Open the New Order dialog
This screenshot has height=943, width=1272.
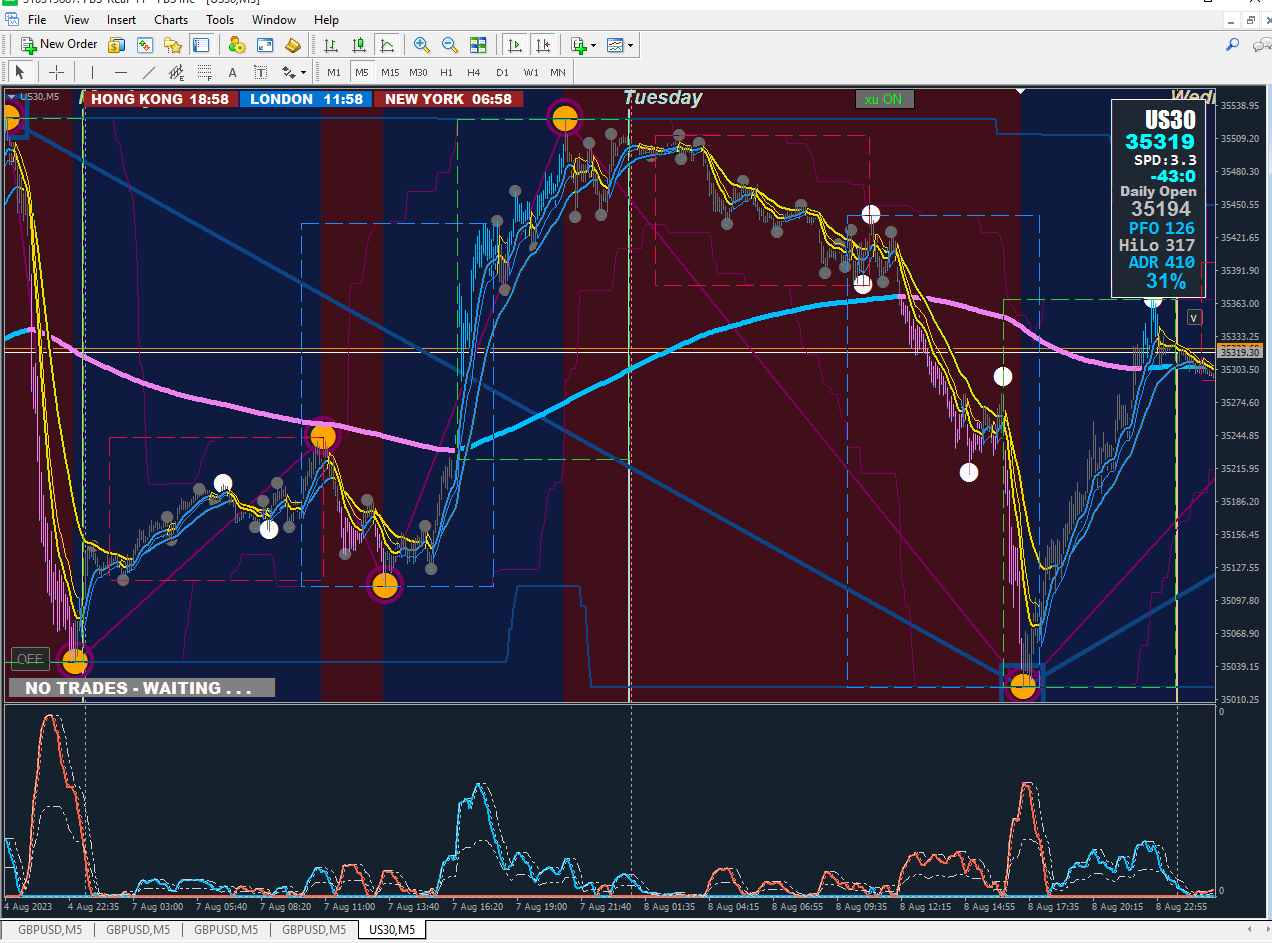[59, 44]
